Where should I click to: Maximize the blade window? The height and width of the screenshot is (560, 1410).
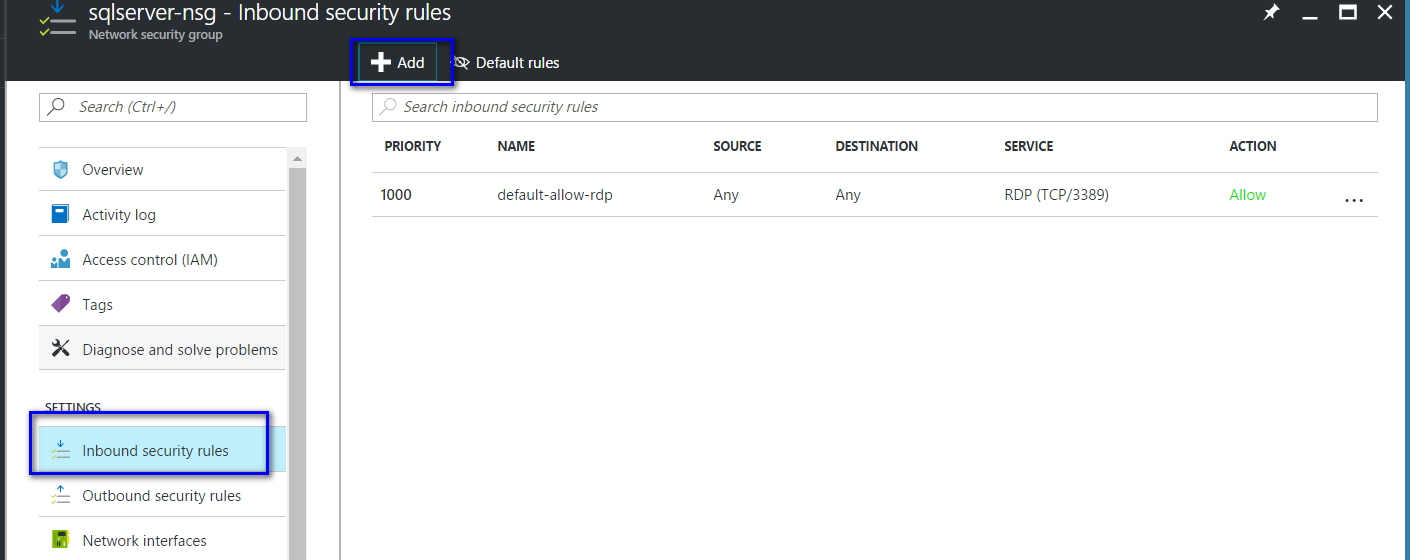pyautogui.click(x=1347, y=12)
